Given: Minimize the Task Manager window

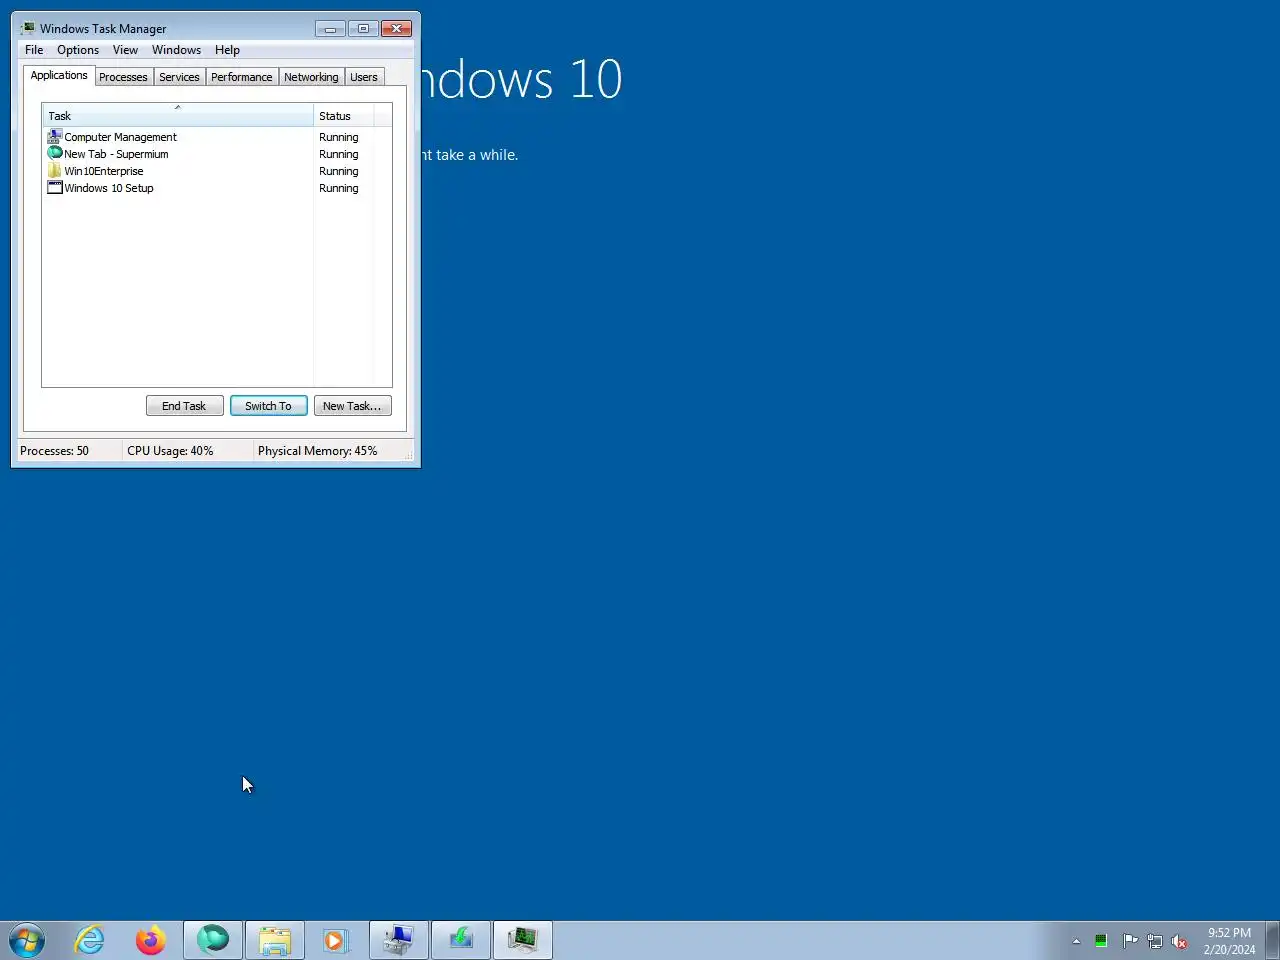Looking at the screenshot, I should (x=330, y=28).
